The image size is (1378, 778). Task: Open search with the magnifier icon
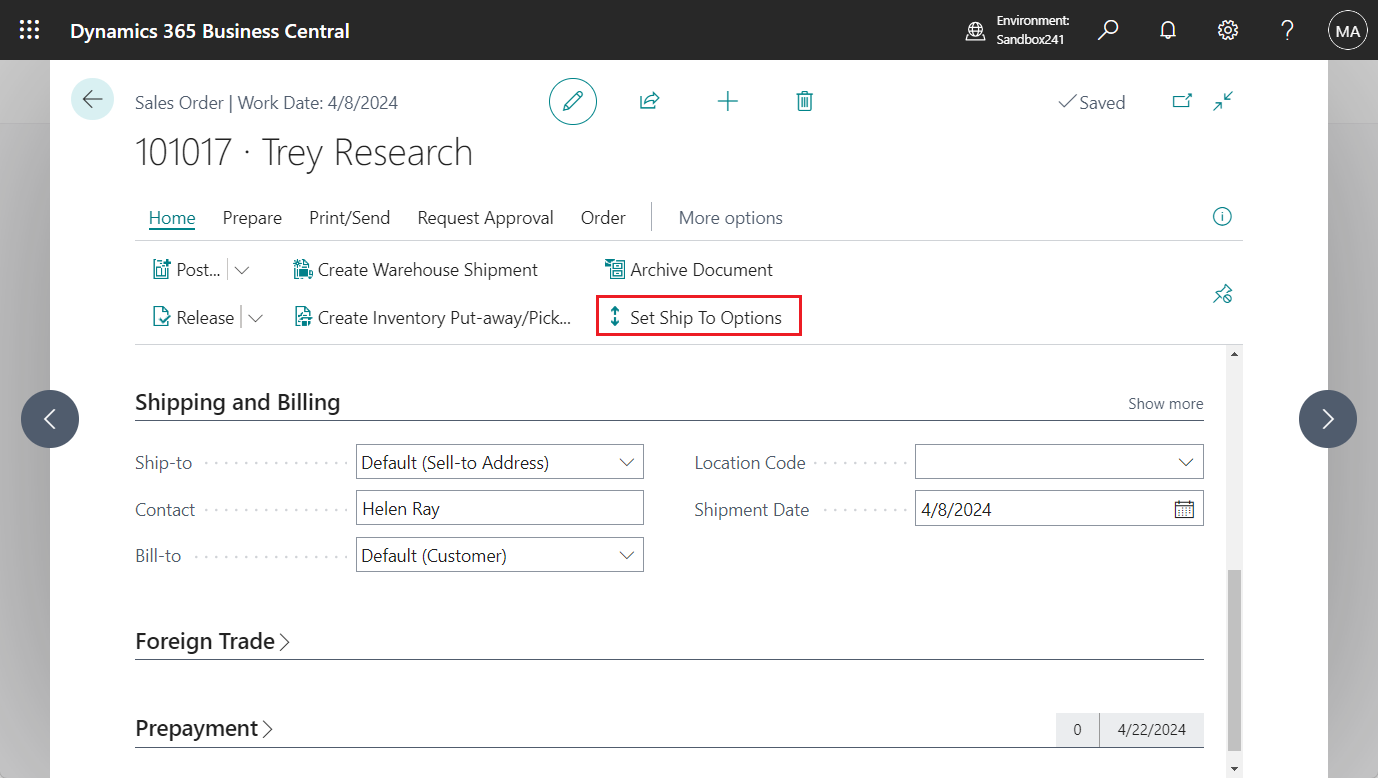[1108, 30]
